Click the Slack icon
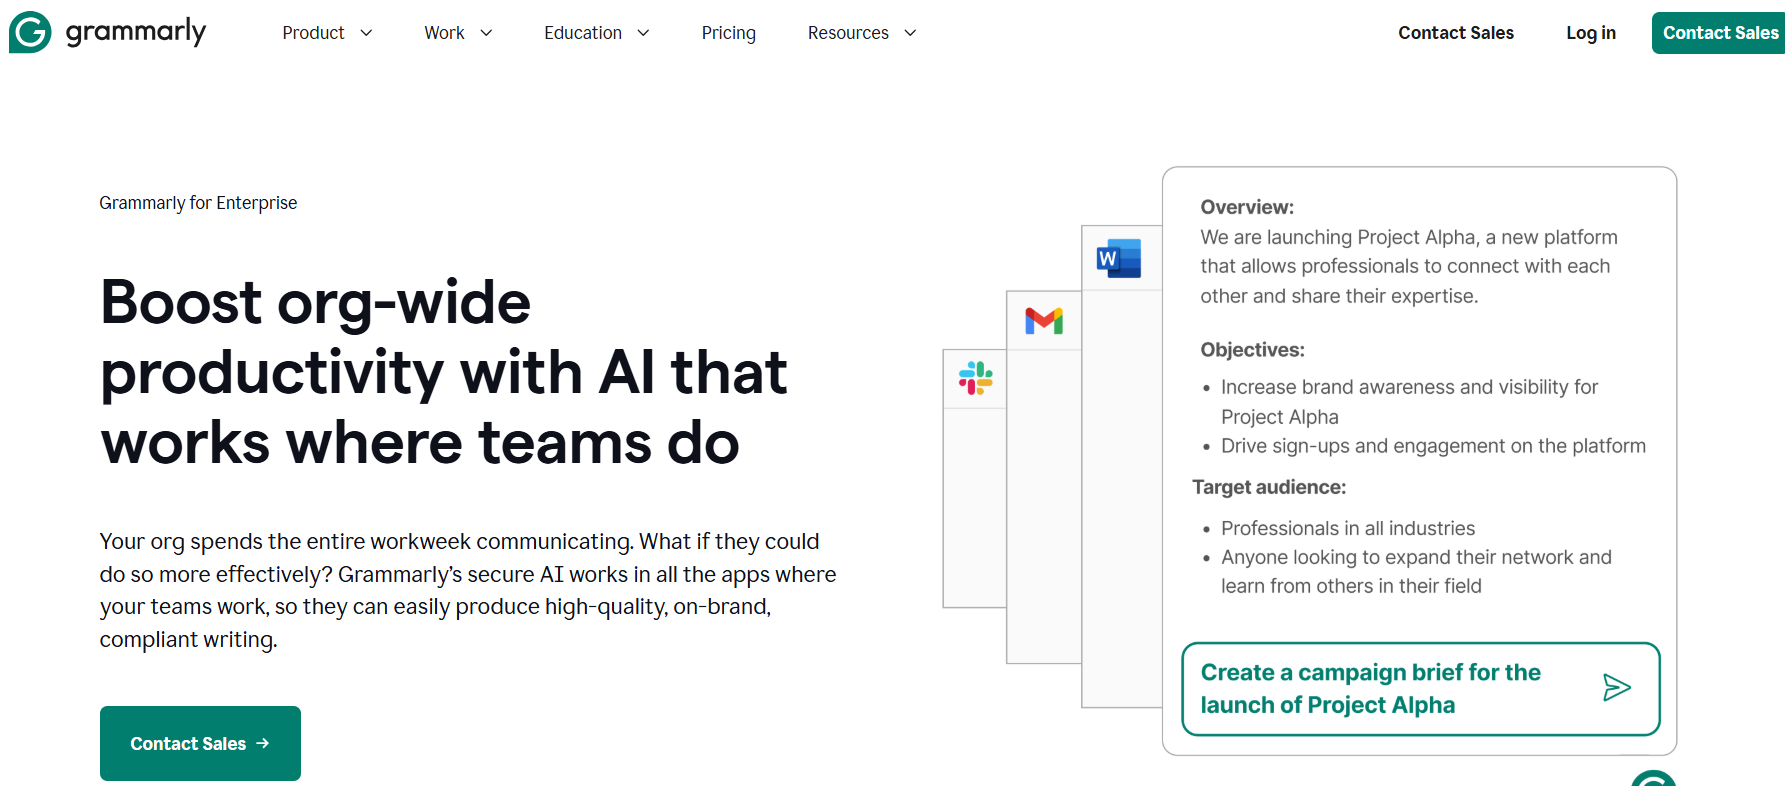This screenshot has width=1785, height=786. tap(975, 378)
